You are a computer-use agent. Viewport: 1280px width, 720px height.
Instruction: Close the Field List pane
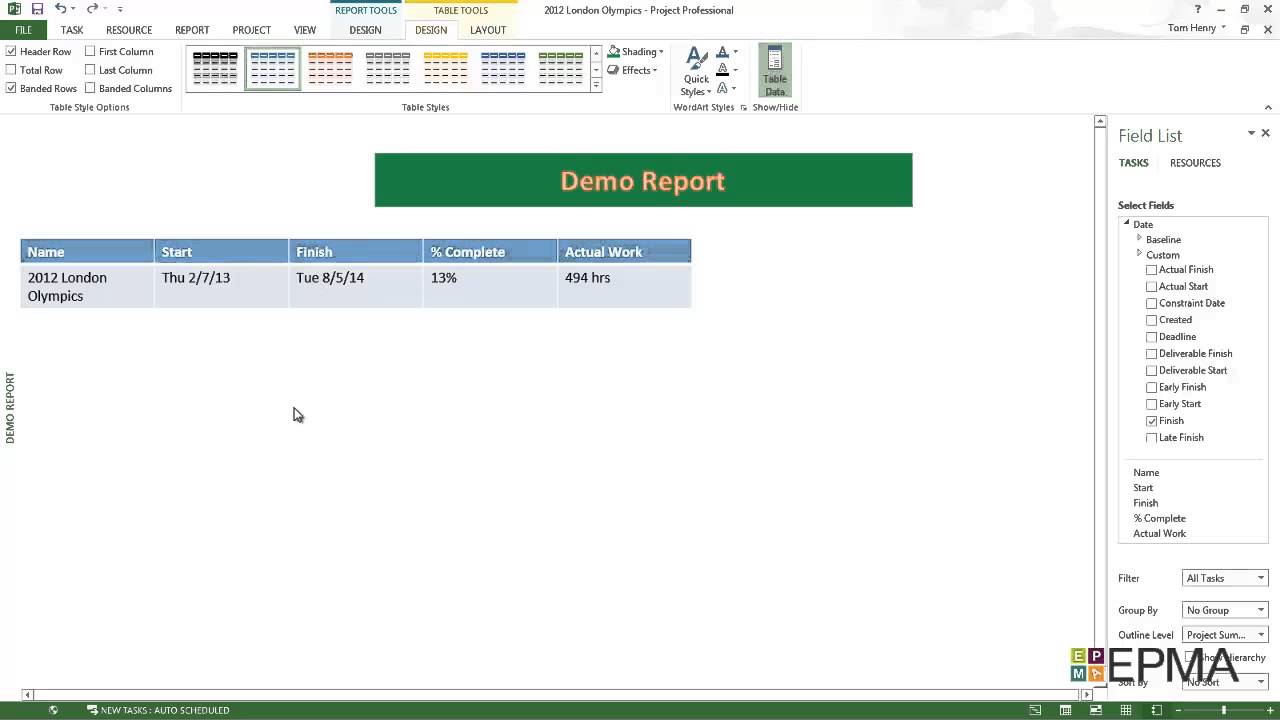pos(1265,133)
